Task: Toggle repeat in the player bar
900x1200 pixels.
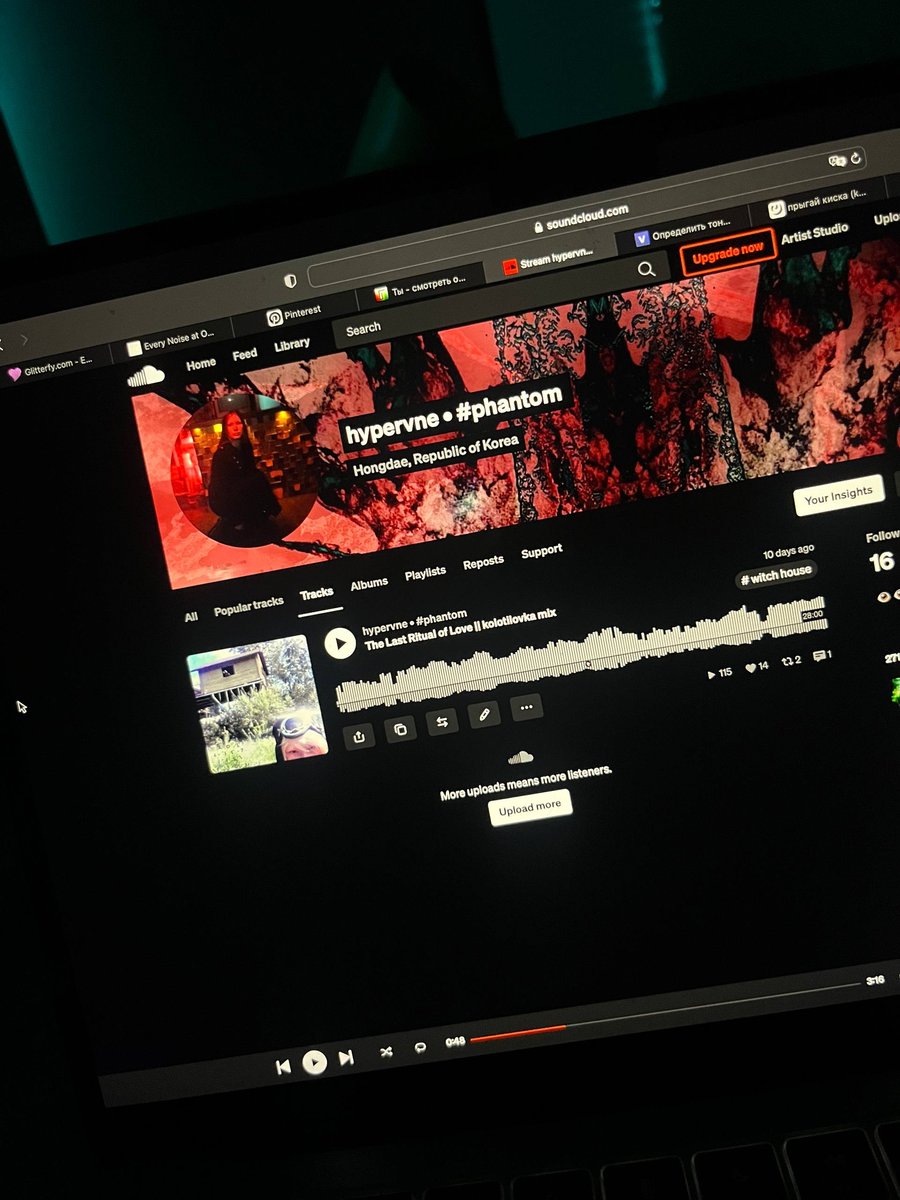Action: pos(420,1047)
